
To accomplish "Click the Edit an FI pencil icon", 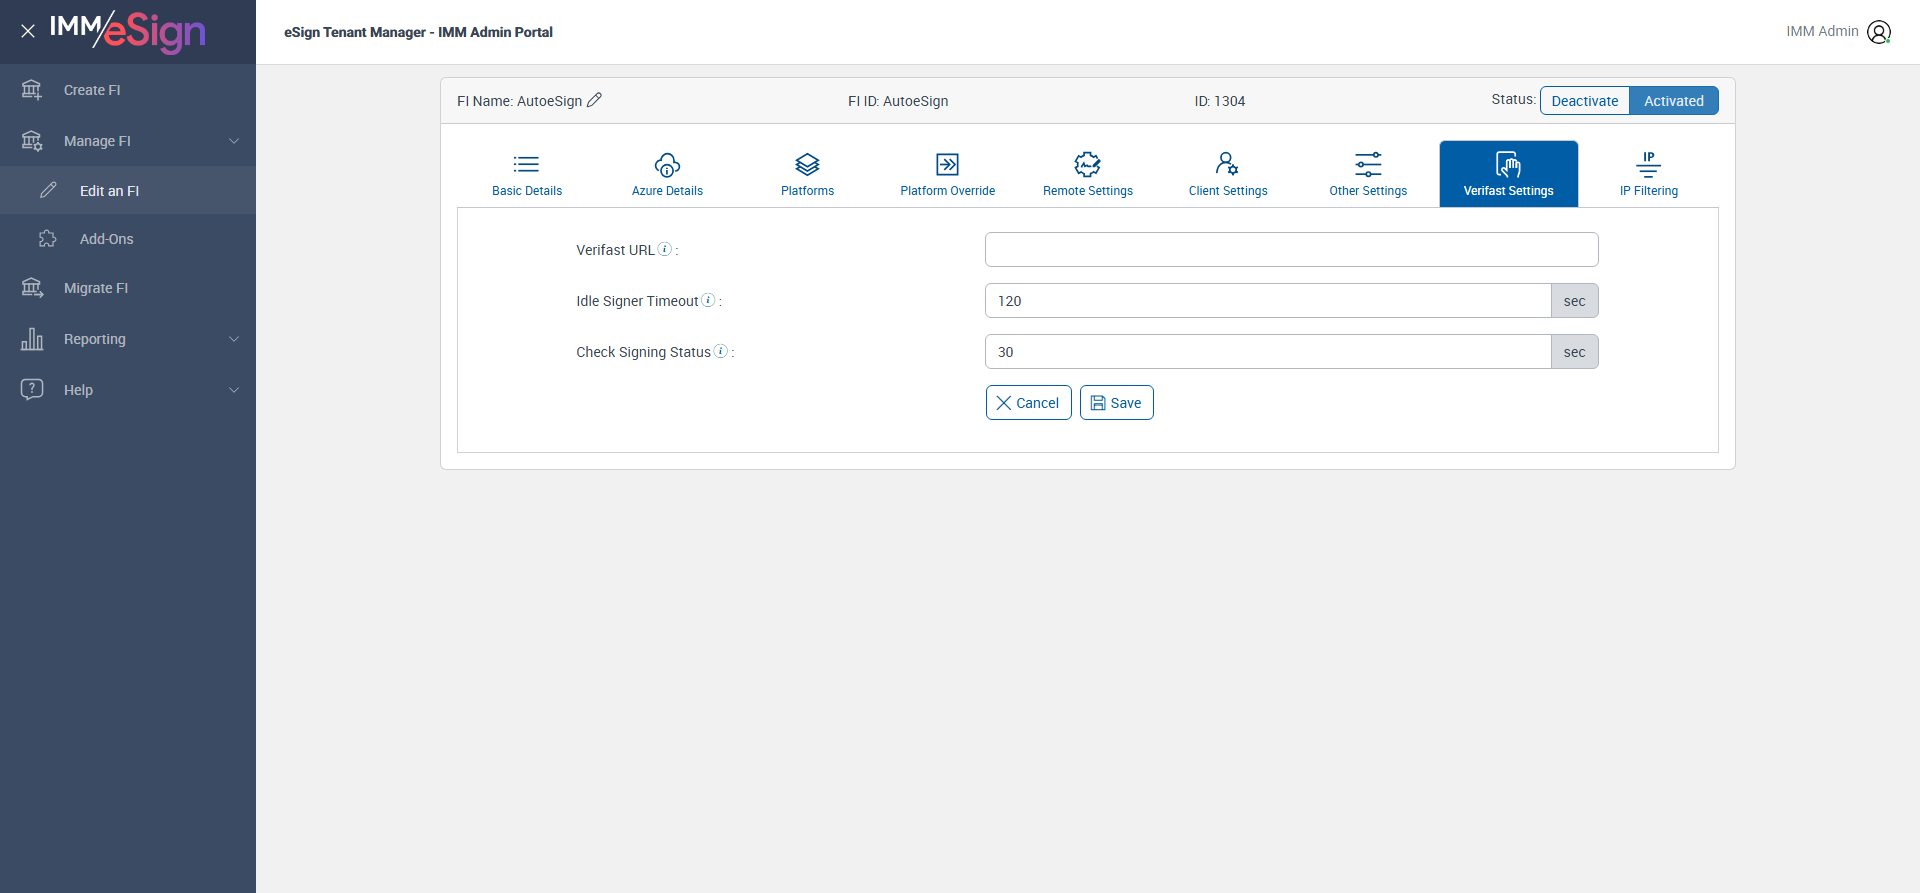I will [48, 190].
